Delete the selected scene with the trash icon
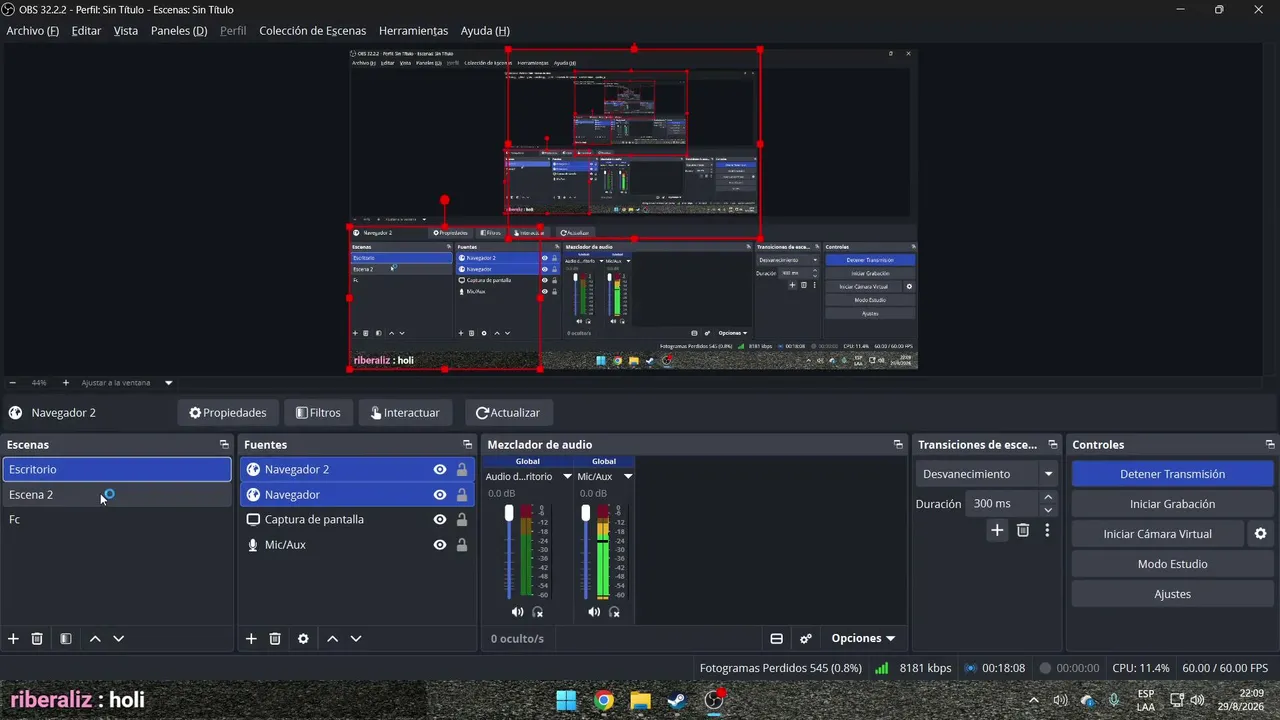The width and height of the screenshot is (1280, 720). click(37, 639)
